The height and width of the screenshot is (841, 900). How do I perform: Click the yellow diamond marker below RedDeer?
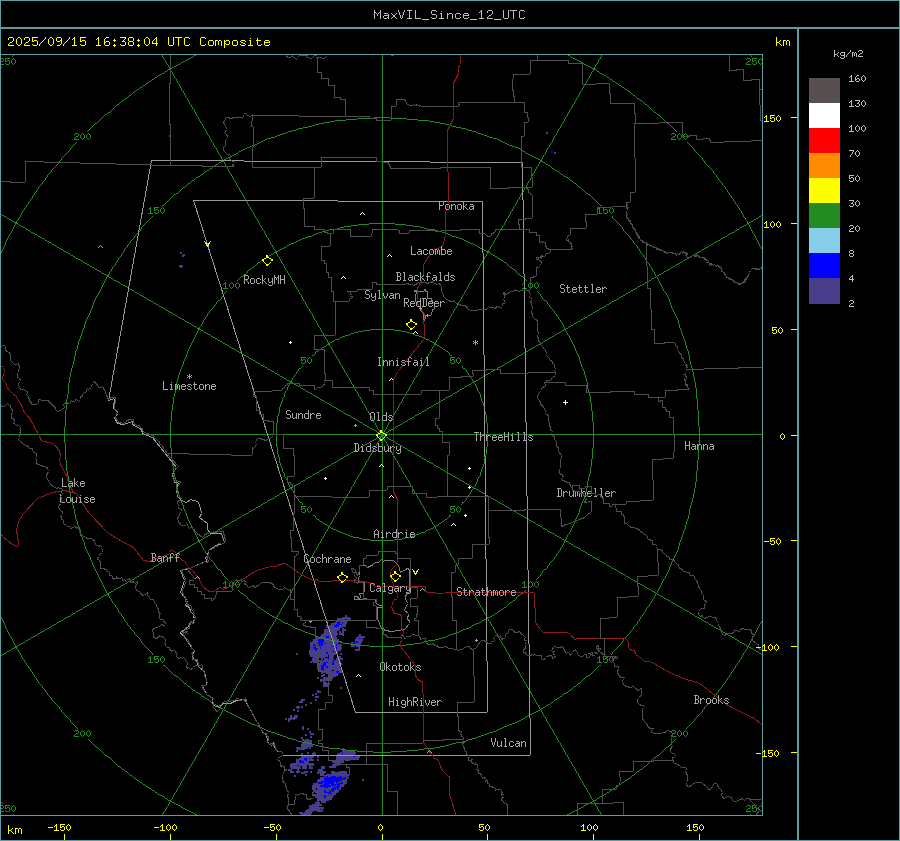(x=411, y=325)
